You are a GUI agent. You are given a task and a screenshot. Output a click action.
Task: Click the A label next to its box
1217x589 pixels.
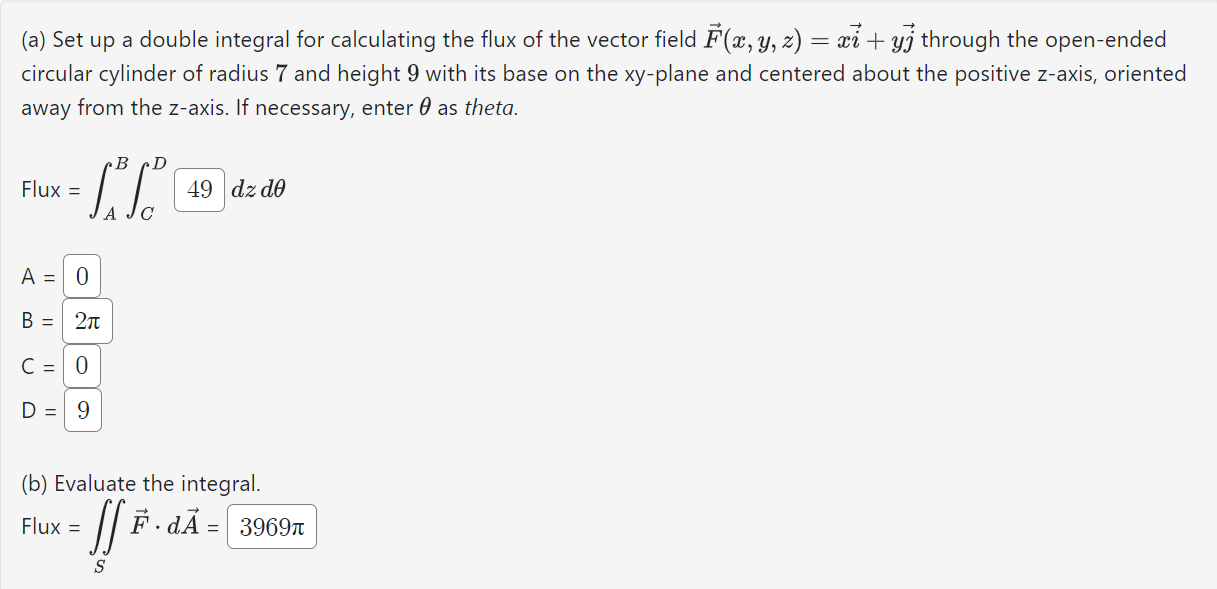pos(31,276)
